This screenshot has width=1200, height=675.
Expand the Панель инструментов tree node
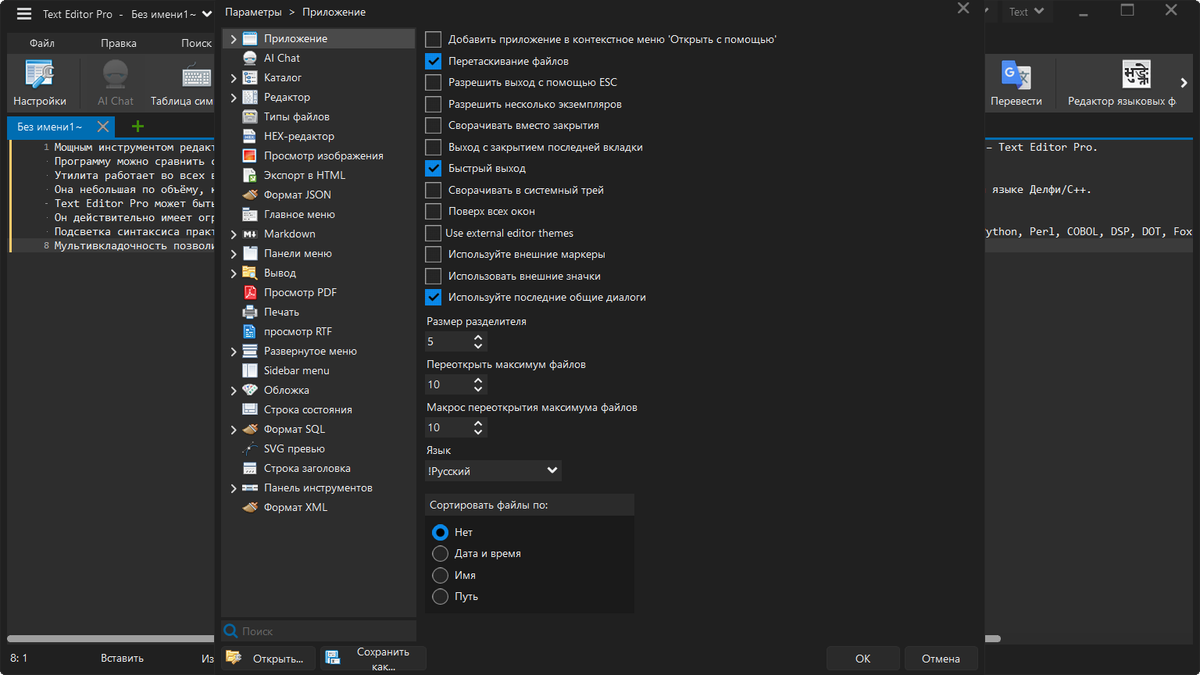233,488
